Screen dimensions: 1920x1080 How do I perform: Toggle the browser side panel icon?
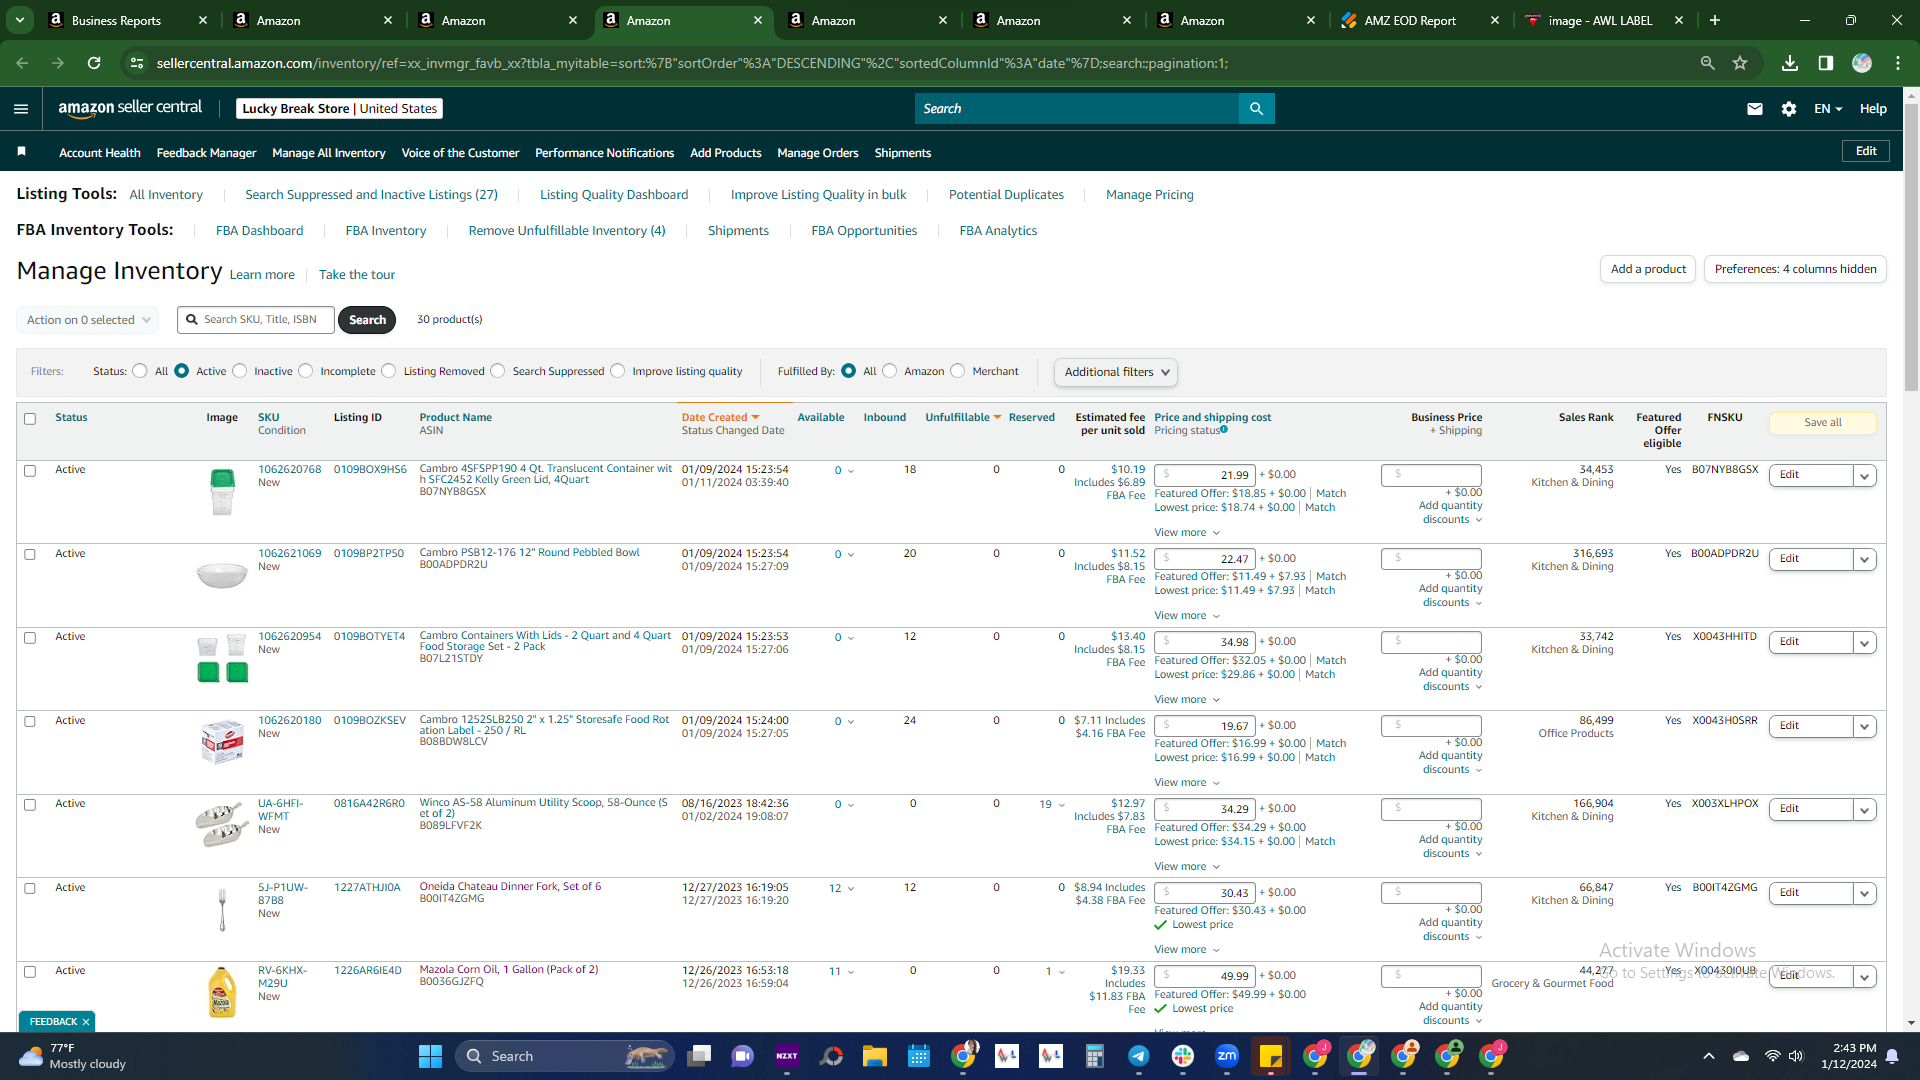pos(1826,63)
